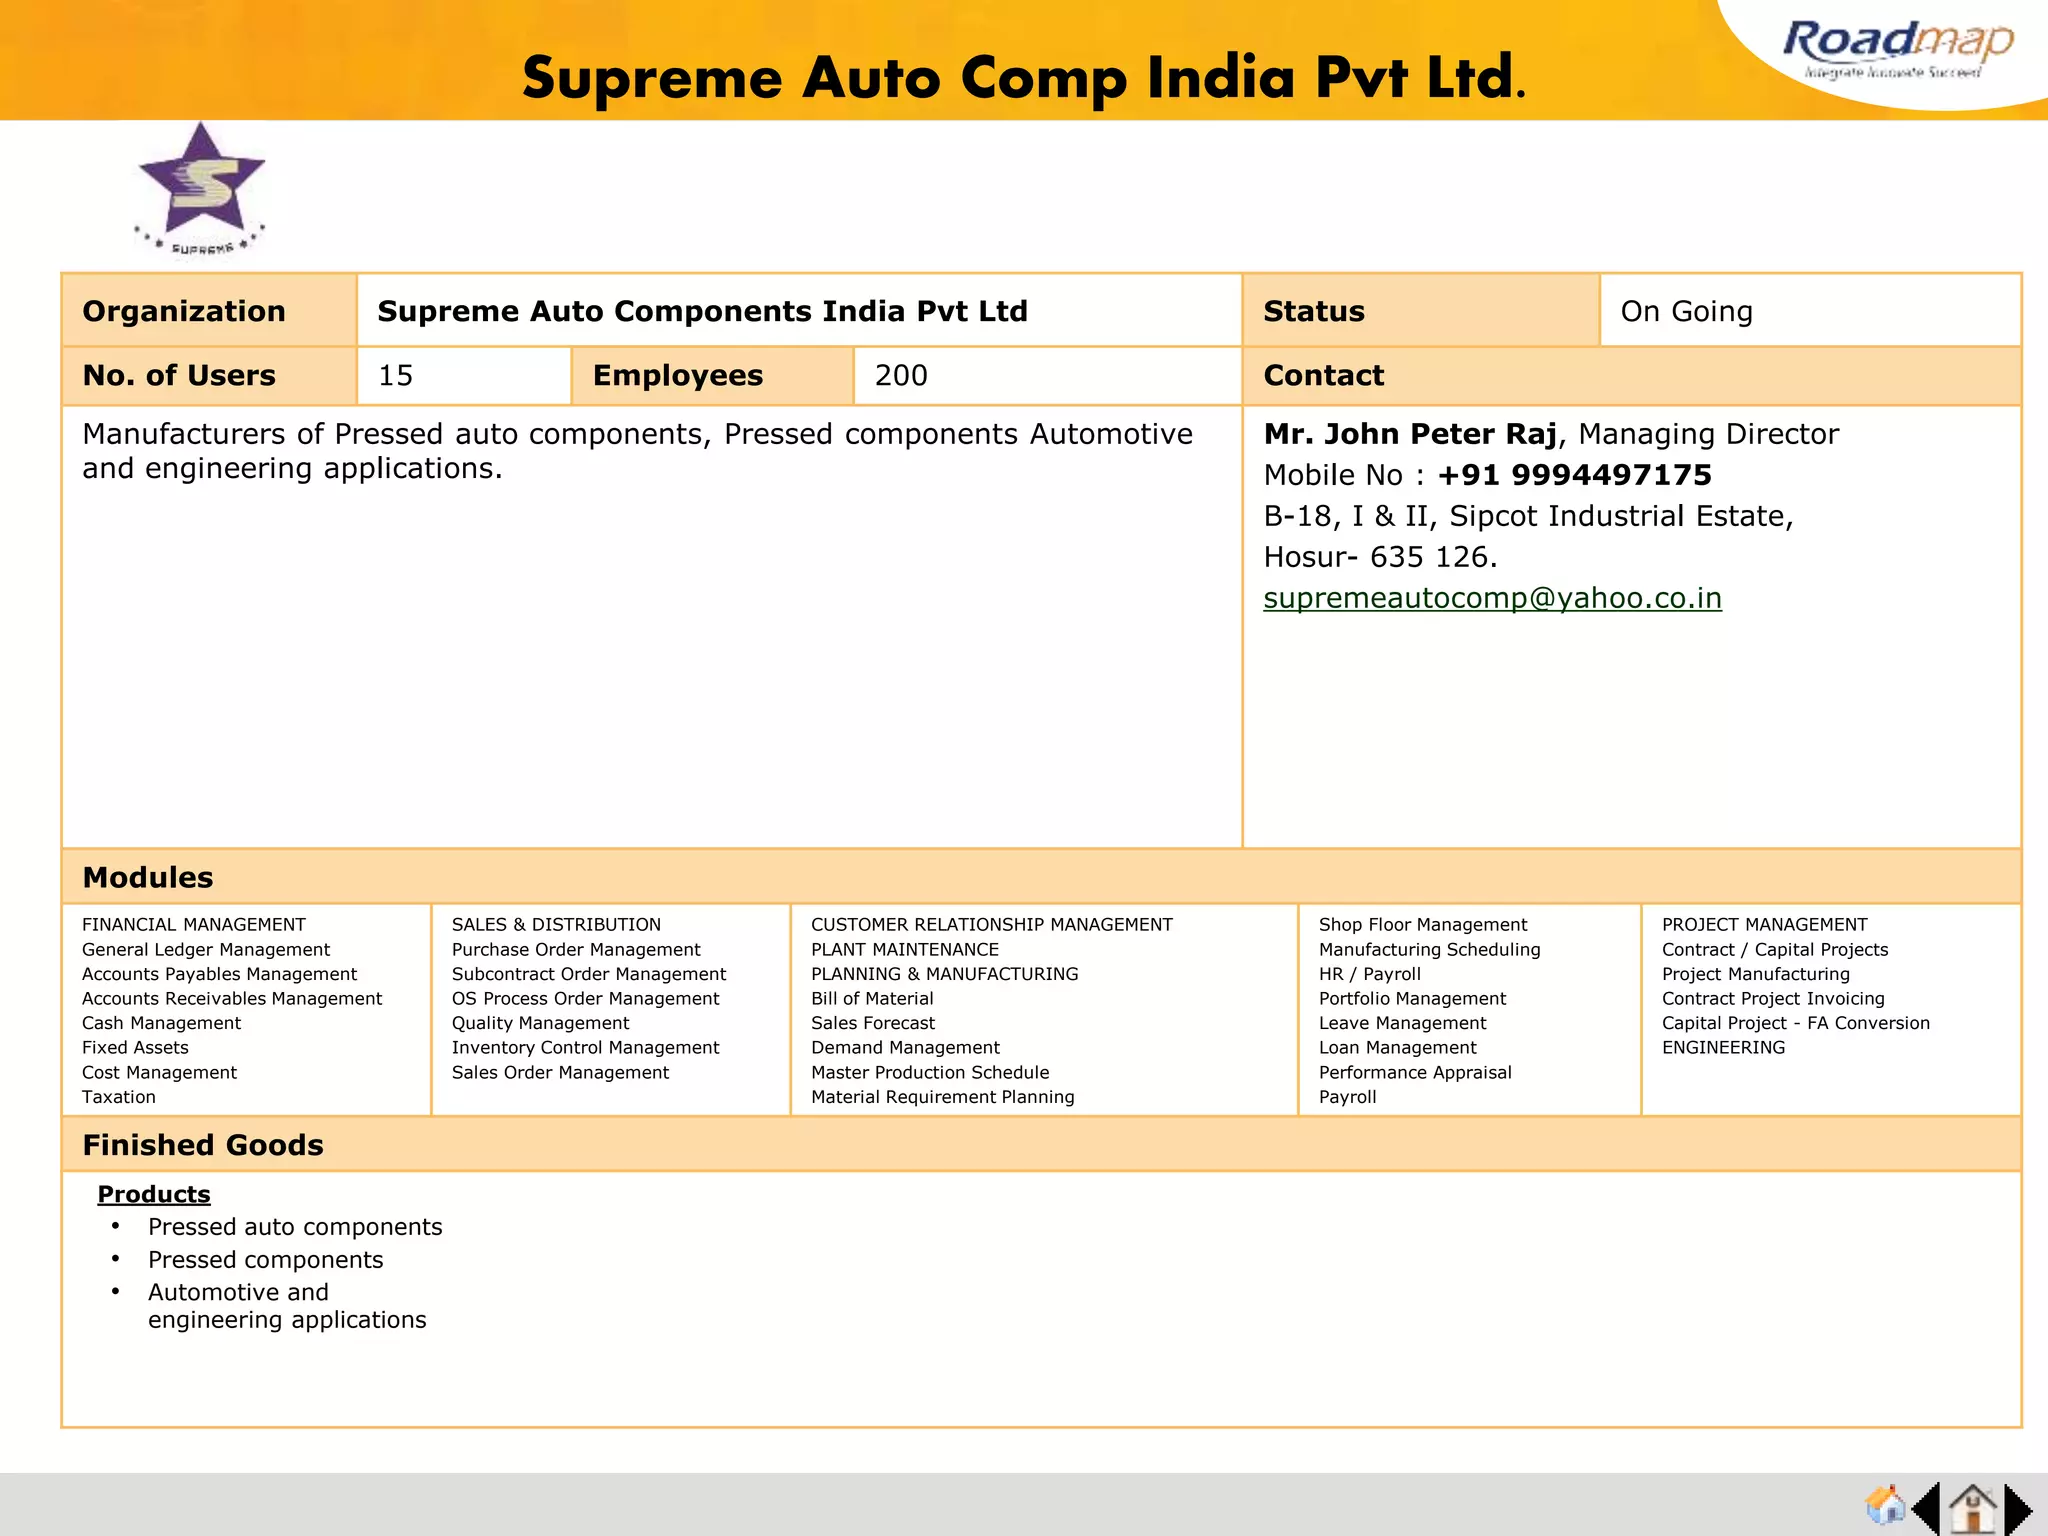The width and height of the screenshot is (2048, 1536).
Task: Click Loan Management entry
Action: [1397, 1047]
